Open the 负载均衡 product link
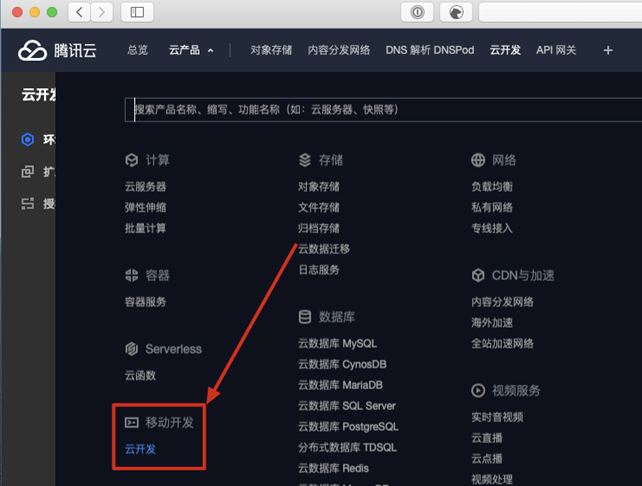 click(492, 187)
